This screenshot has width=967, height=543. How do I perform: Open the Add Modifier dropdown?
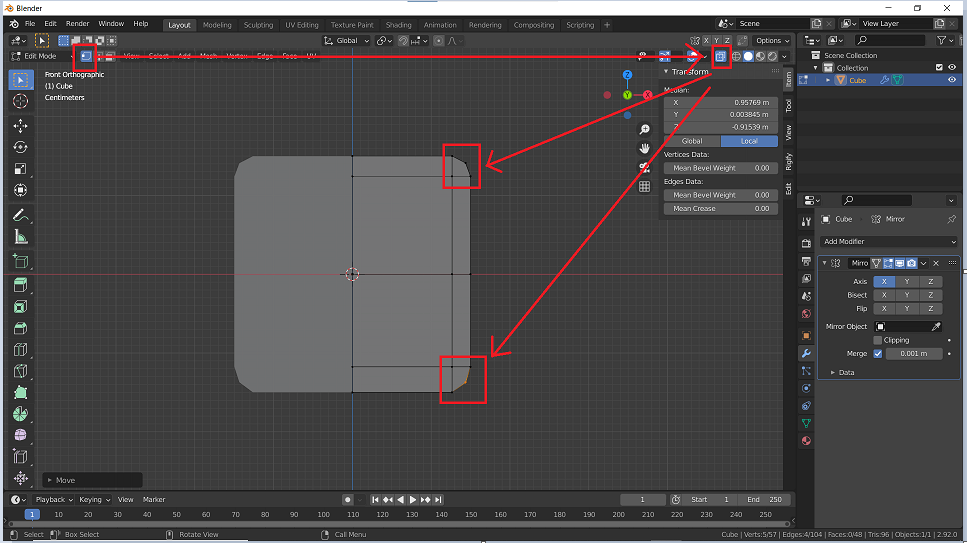[x=889, y=241]
